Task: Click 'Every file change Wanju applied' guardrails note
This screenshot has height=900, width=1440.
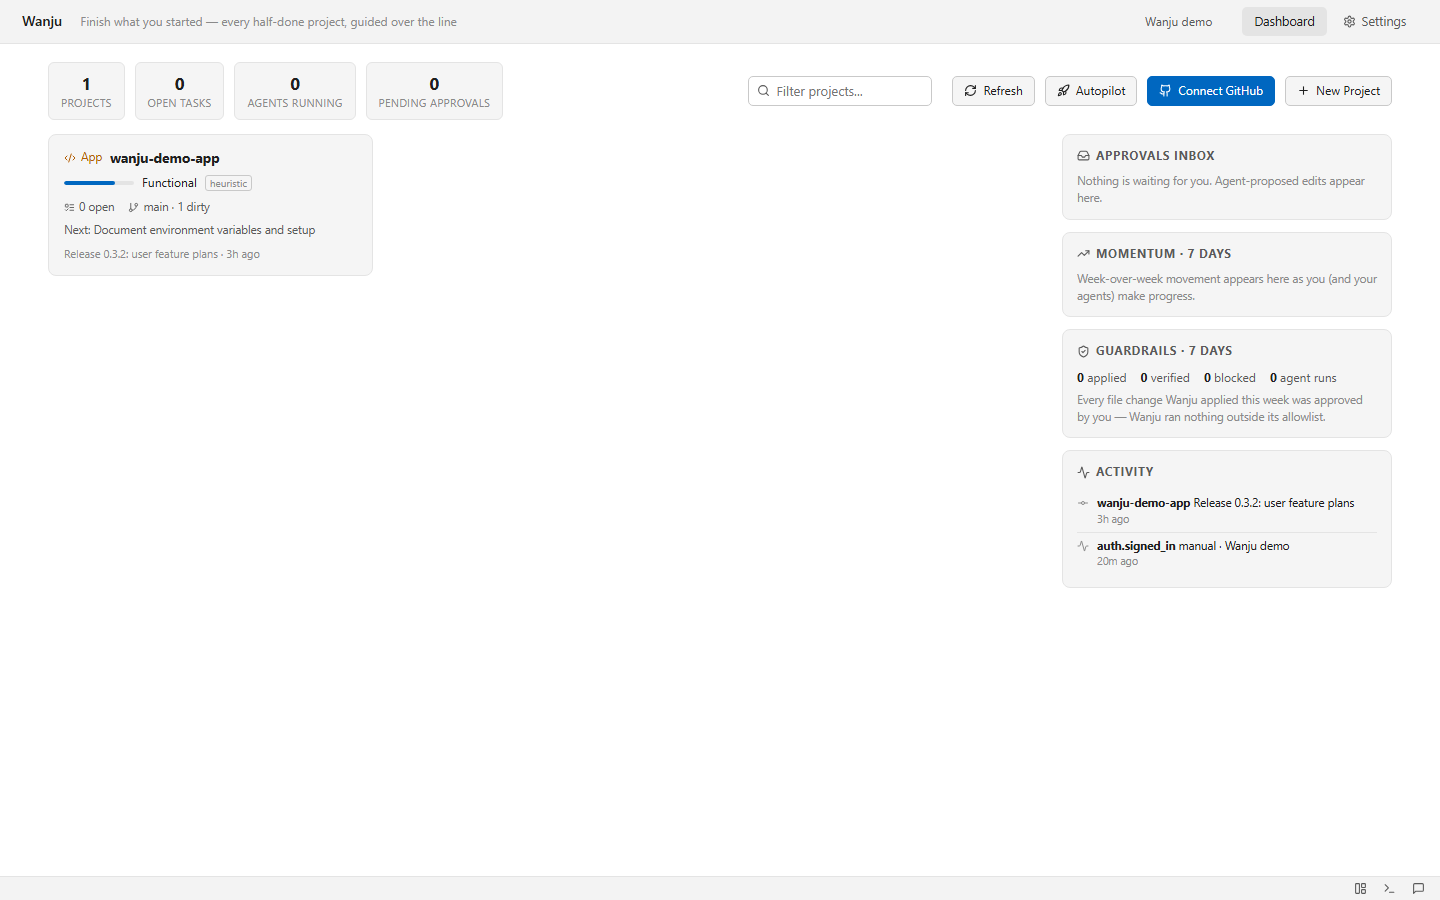Action: (1220, 408)
